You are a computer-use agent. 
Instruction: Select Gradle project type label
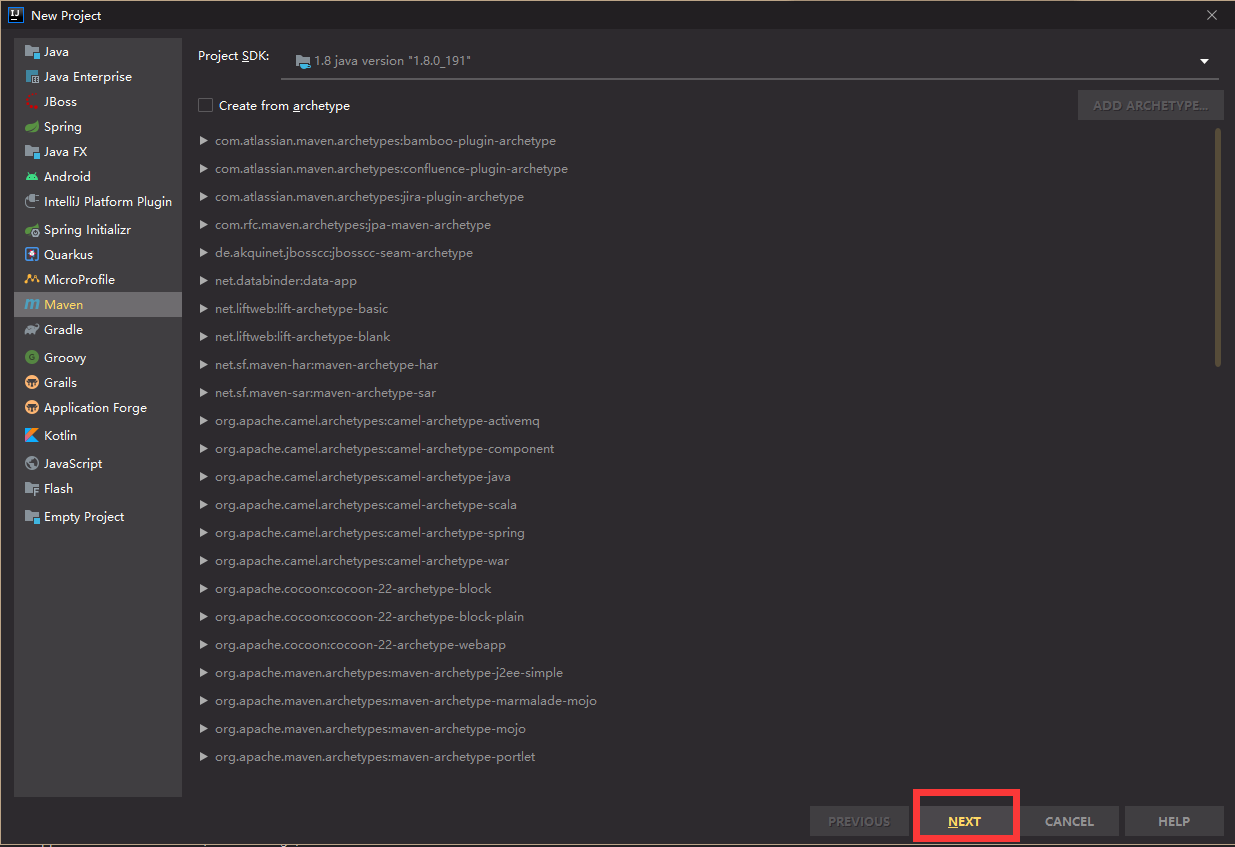pos(63,330)
